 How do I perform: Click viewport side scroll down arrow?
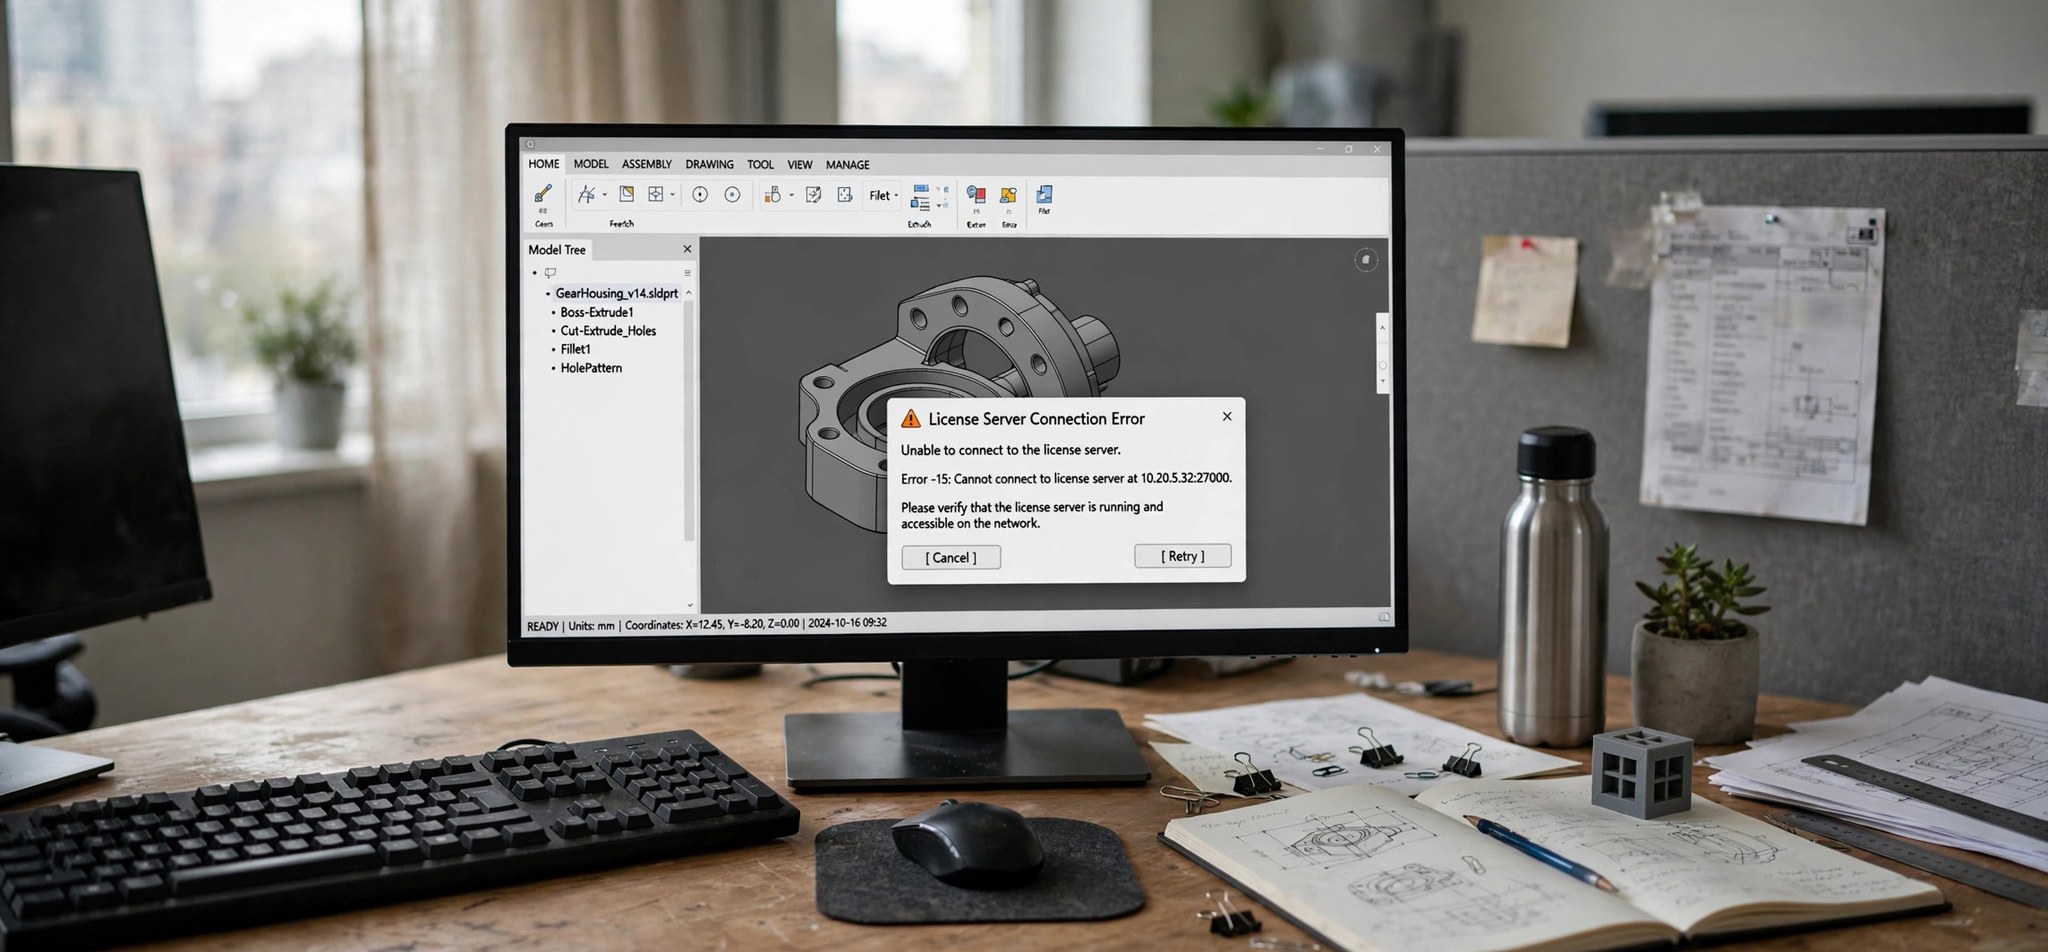pos(1383,381)
